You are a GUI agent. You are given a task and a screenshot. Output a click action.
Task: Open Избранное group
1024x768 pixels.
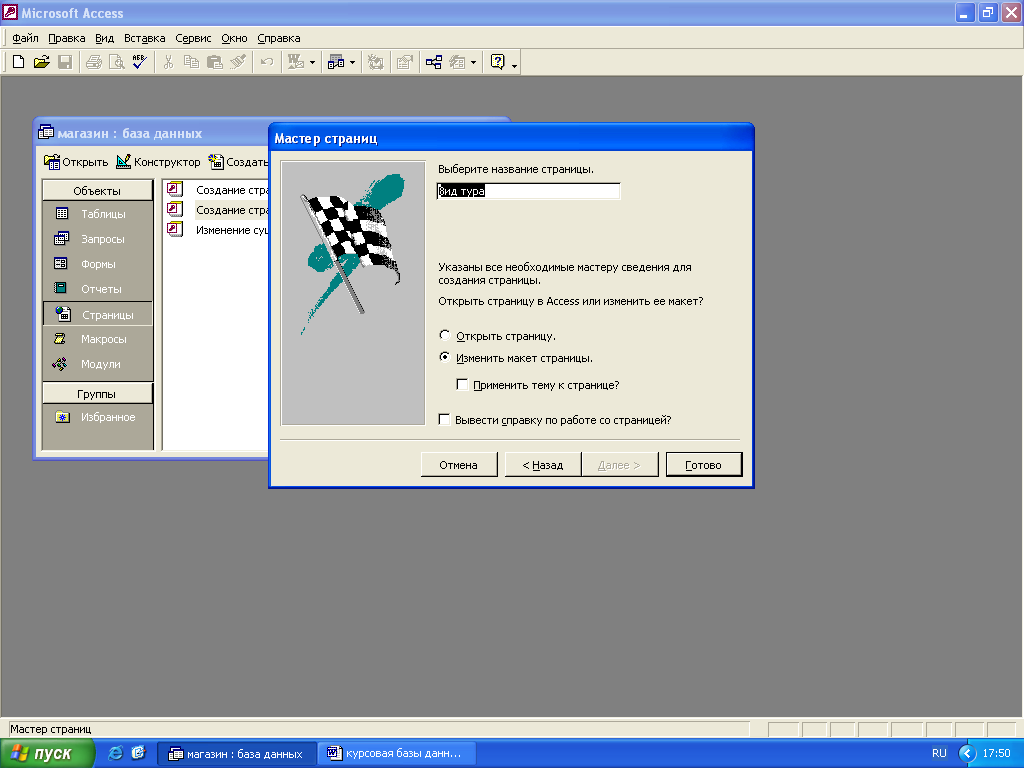[x=98, y=417]
